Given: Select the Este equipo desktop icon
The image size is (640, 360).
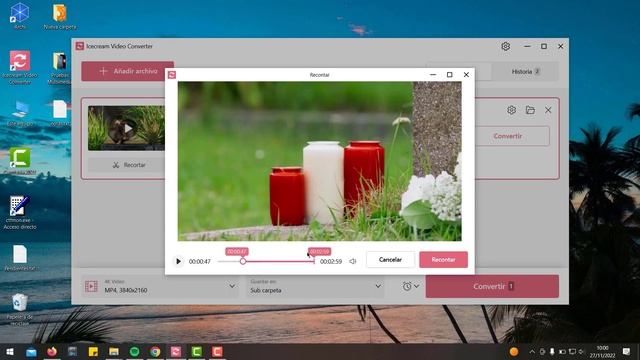Looking at the screenshot, I should (x=20, y=113).
